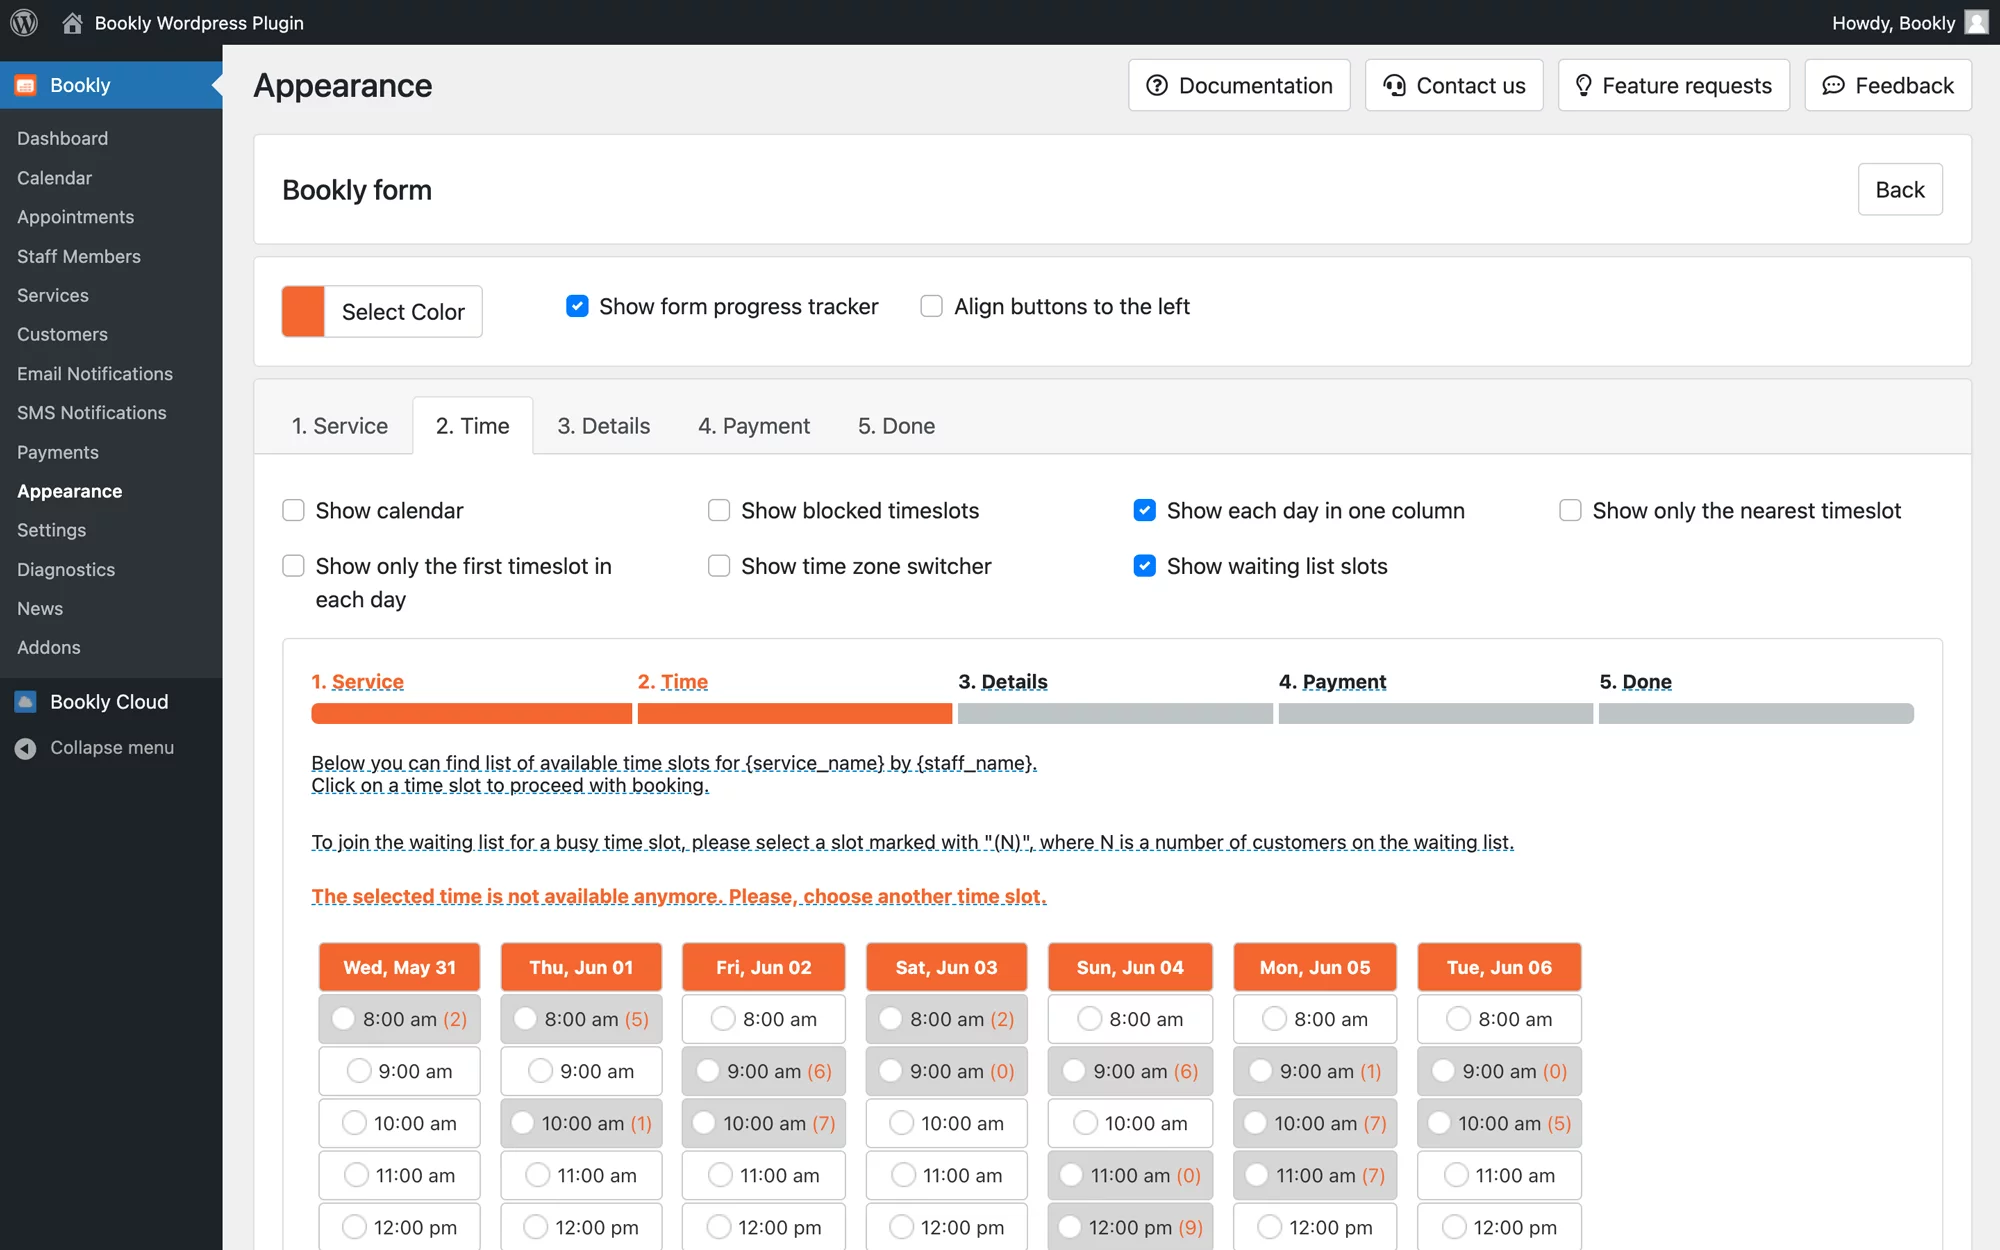The image size is (2000, 1250).
Task: Click the orange color swatch
Action: (x=303, y=311)
